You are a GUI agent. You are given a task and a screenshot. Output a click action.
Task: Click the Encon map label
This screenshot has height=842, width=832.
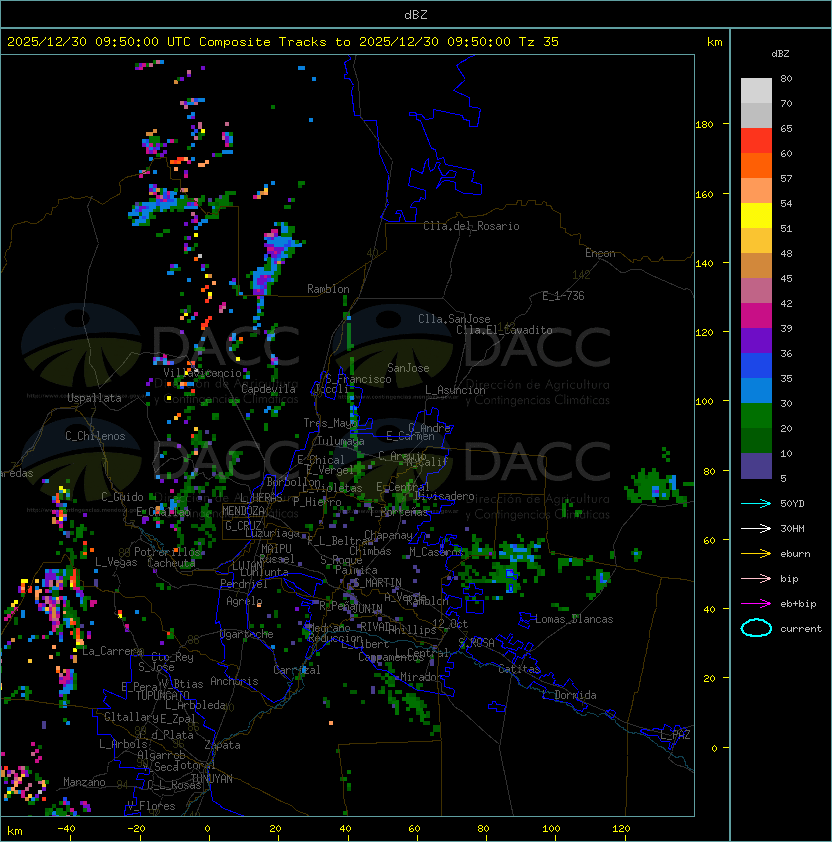pyautogui.click(x=600, y=253)
